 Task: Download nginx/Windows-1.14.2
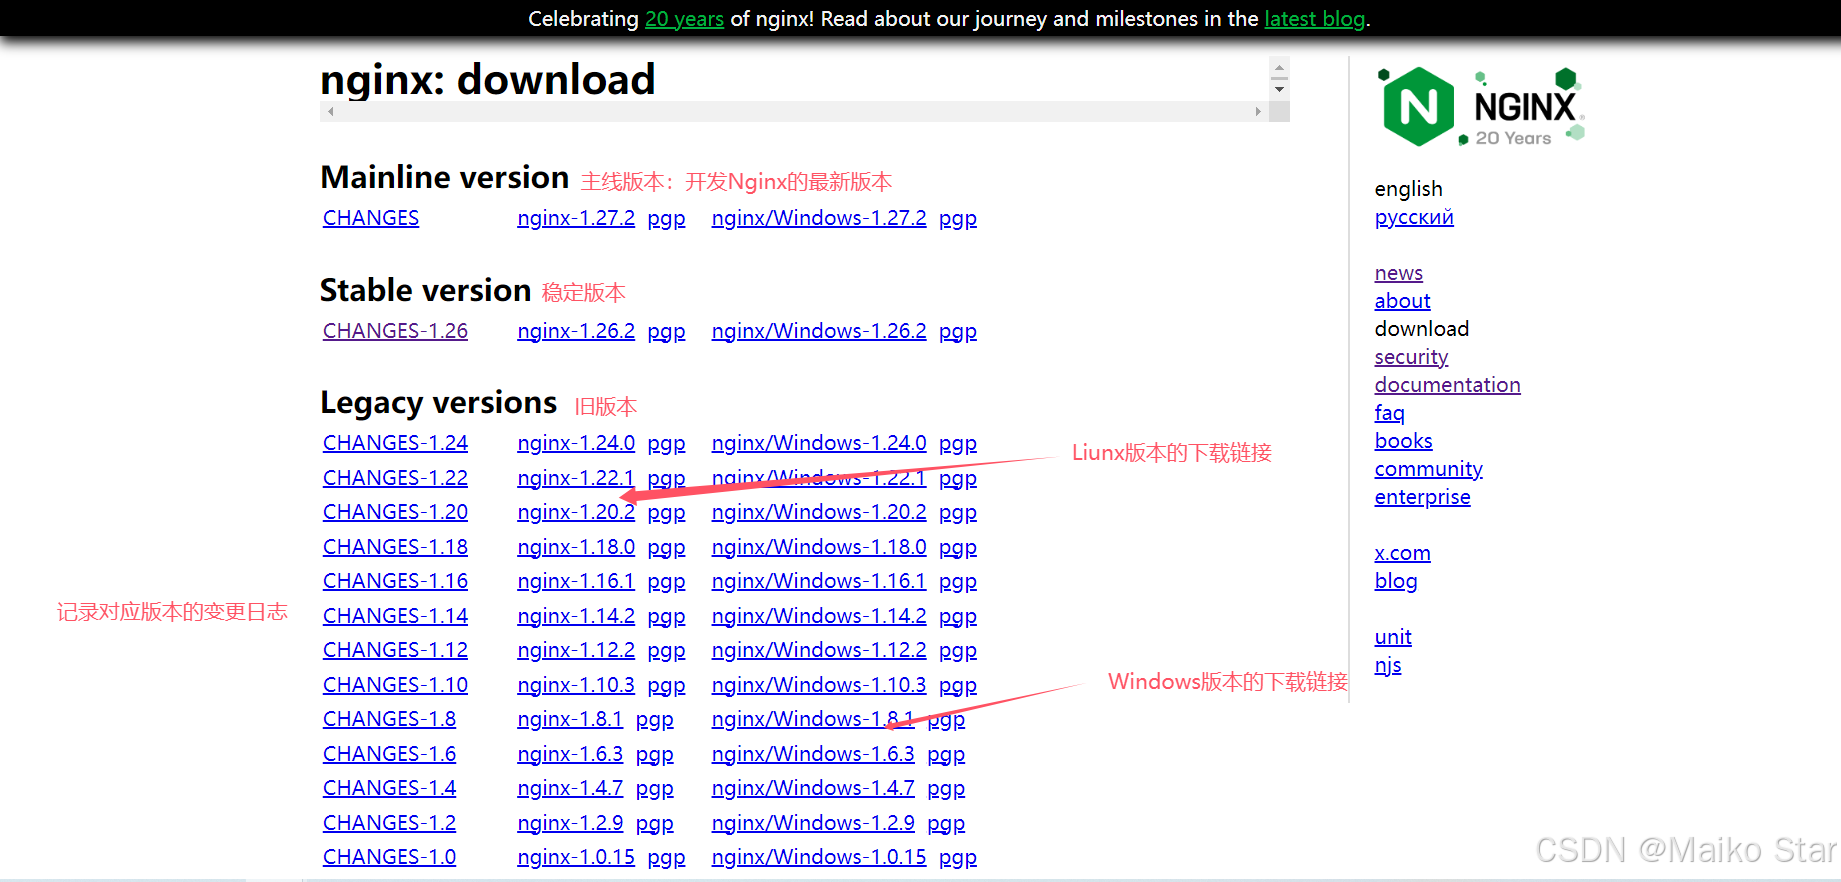tap(819, 616)
